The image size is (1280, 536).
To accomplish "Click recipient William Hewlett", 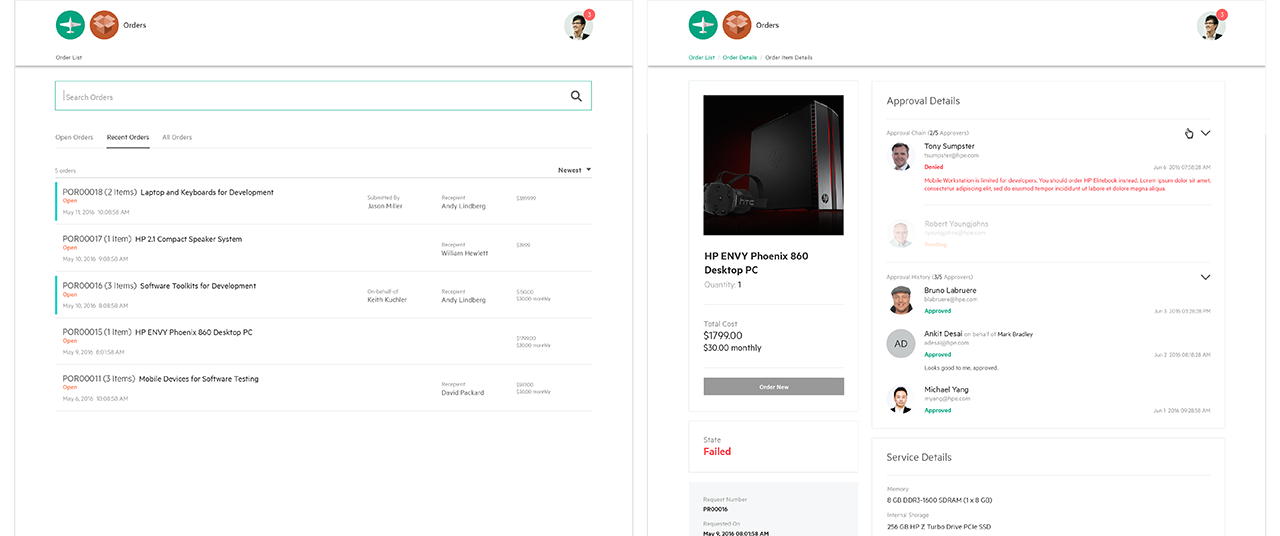I will pos(465,253).
